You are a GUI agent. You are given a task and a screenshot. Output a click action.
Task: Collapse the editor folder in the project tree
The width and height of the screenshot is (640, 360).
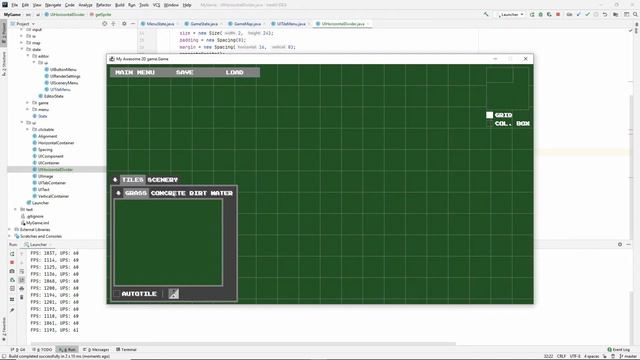(x=28, y=56)
